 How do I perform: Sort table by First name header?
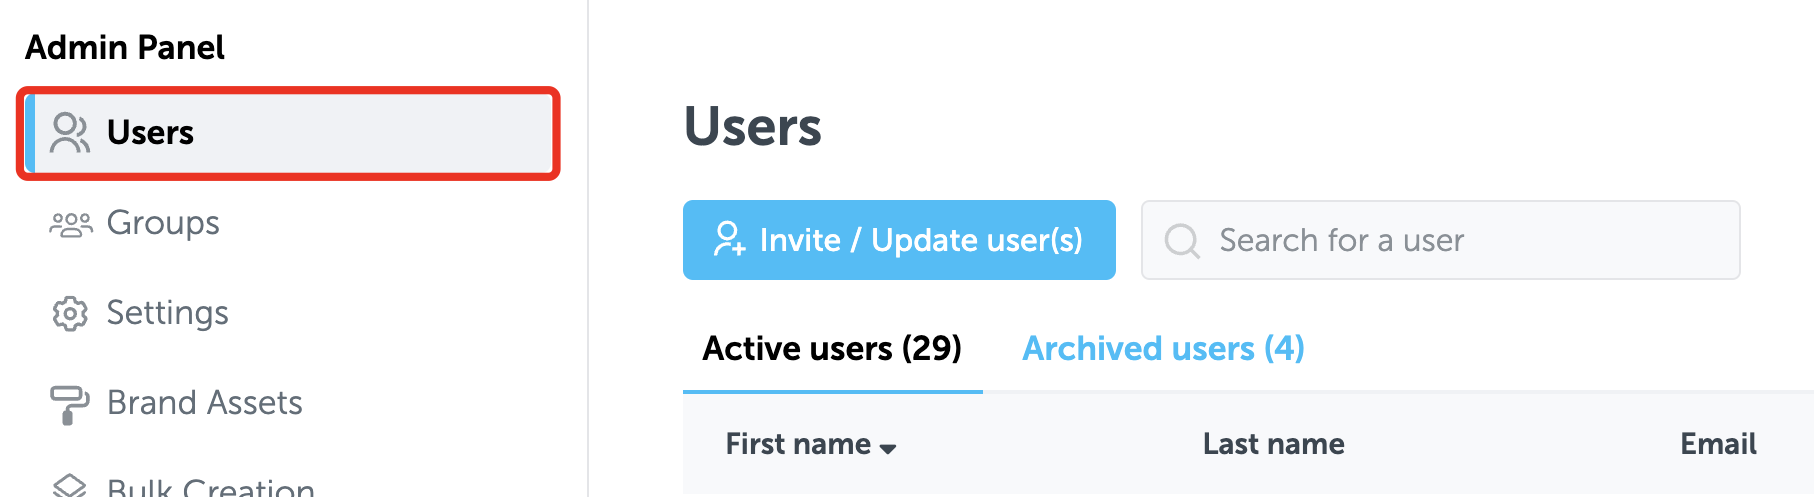point(798,444)
